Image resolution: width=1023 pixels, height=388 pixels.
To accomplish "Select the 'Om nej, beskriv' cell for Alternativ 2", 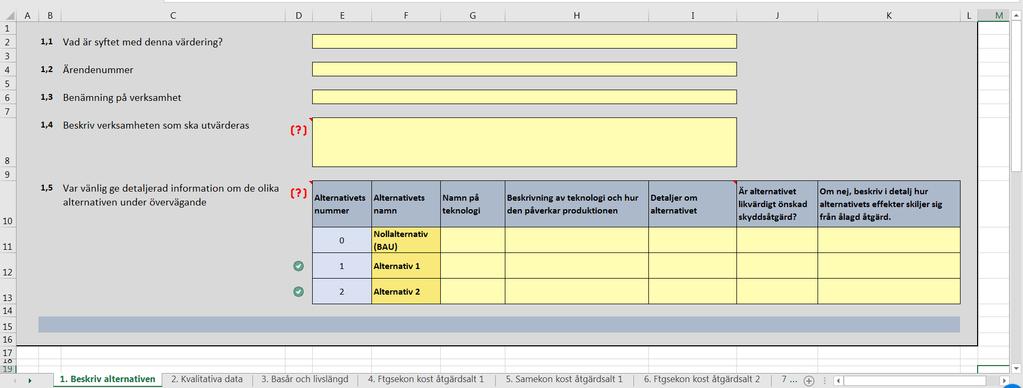I will 889,291.
